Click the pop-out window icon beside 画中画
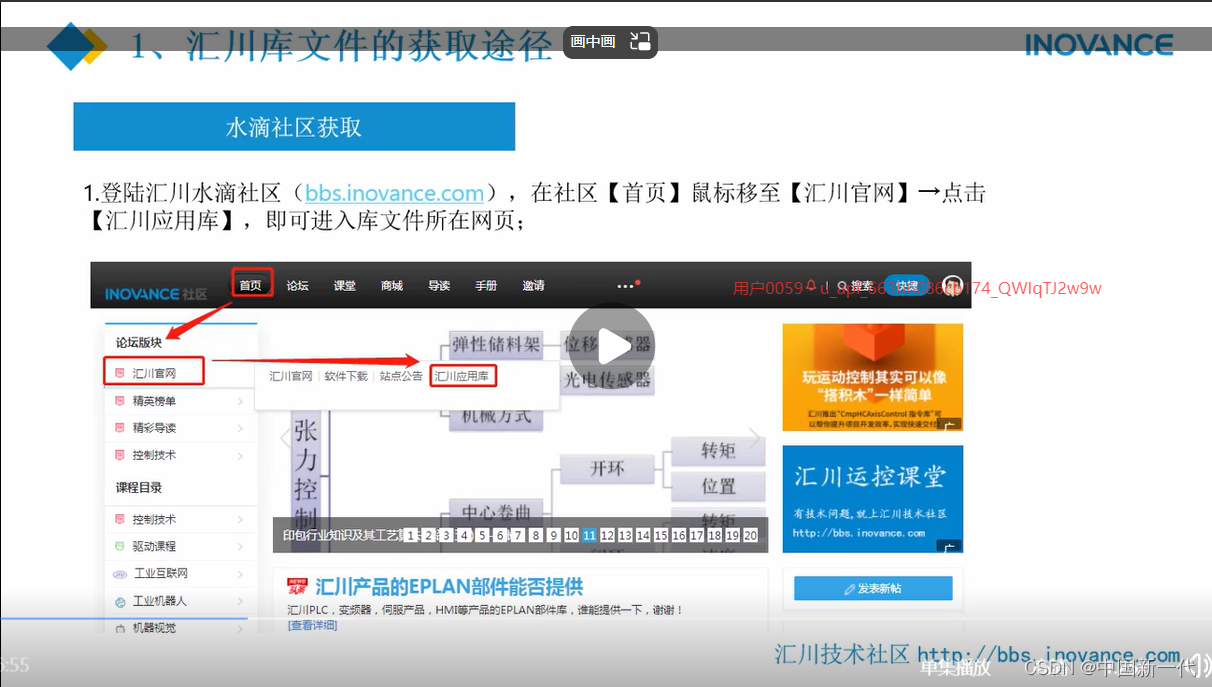 (640, 42)
